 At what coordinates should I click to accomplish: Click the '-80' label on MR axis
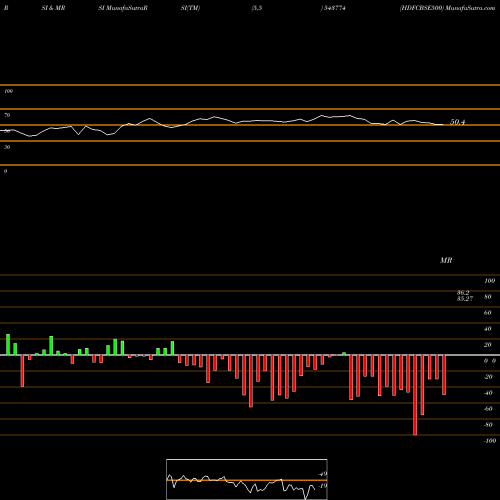tap(488, 425)
